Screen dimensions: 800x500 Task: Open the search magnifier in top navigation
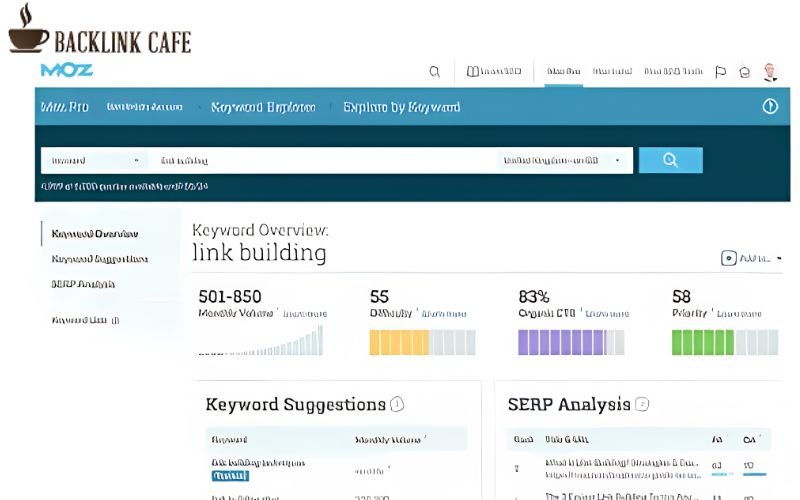point(435,71)
